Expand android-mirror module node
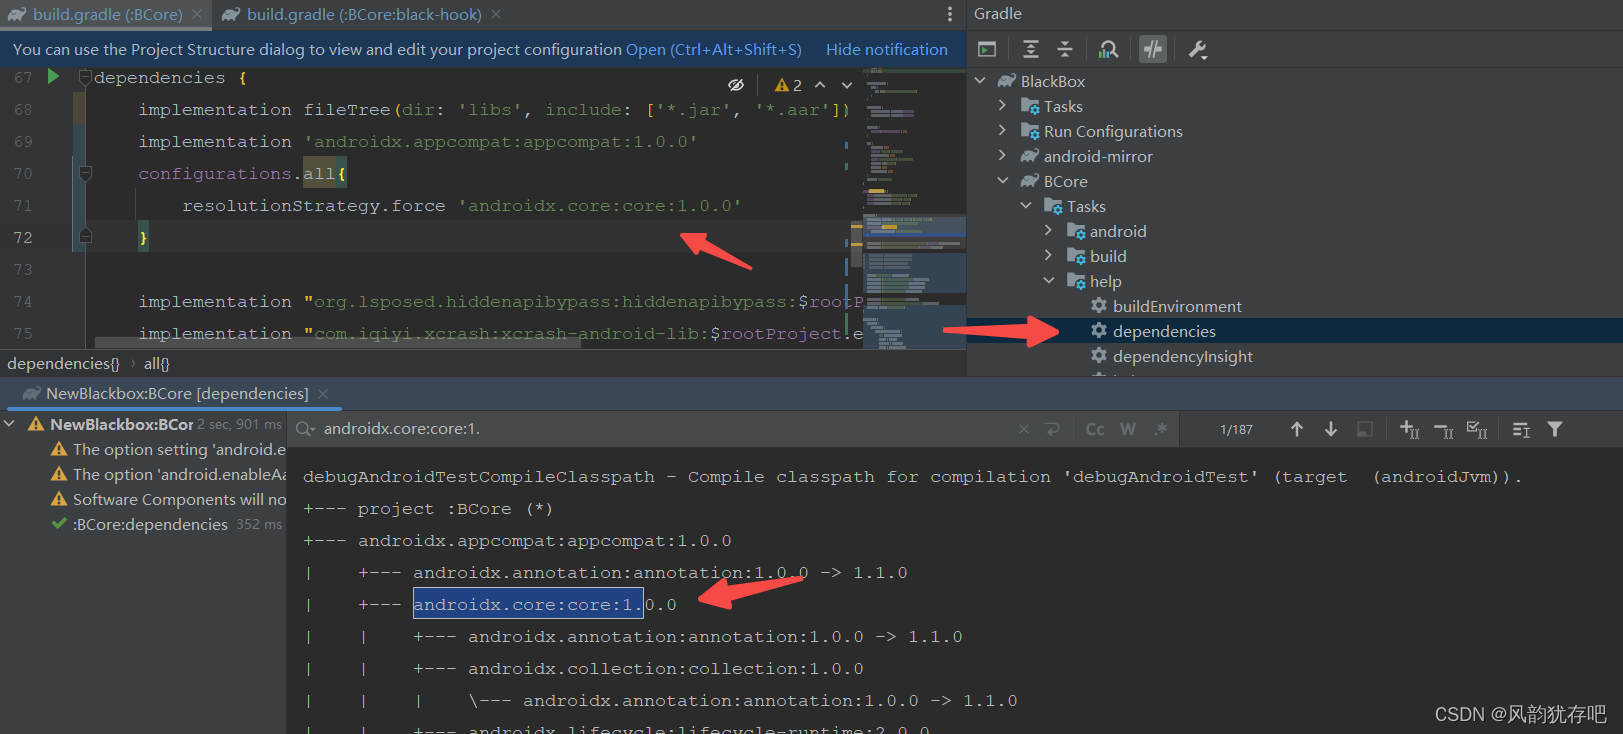Screen dimensions: 1623x734 [1003, 156]
